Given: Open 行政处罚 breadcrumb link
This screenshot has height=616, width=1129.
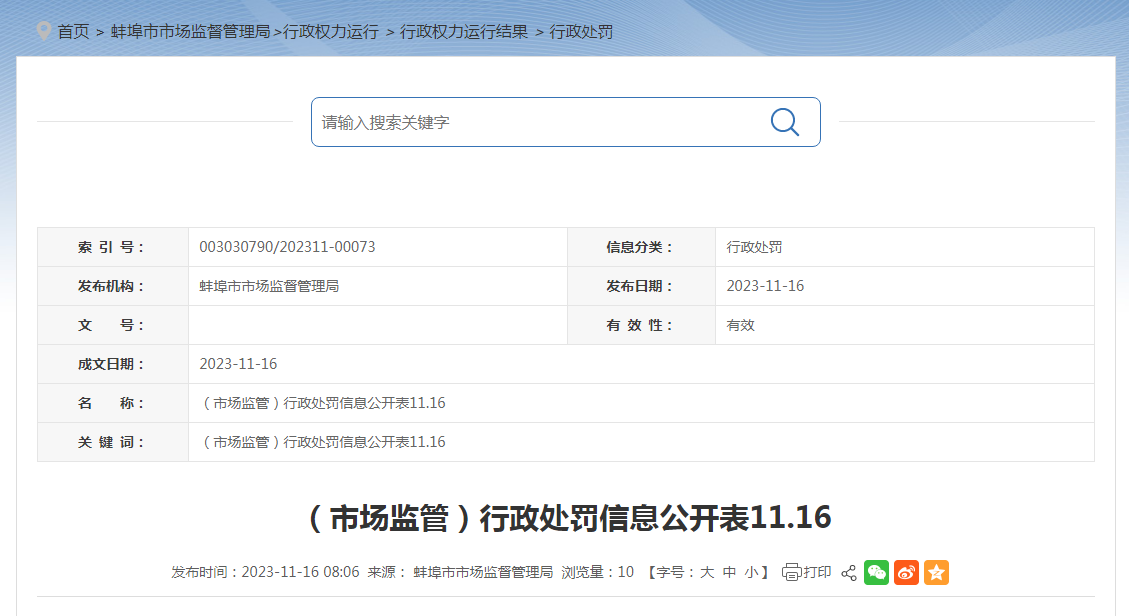Looking at the screenshot, I should point(581,32).
